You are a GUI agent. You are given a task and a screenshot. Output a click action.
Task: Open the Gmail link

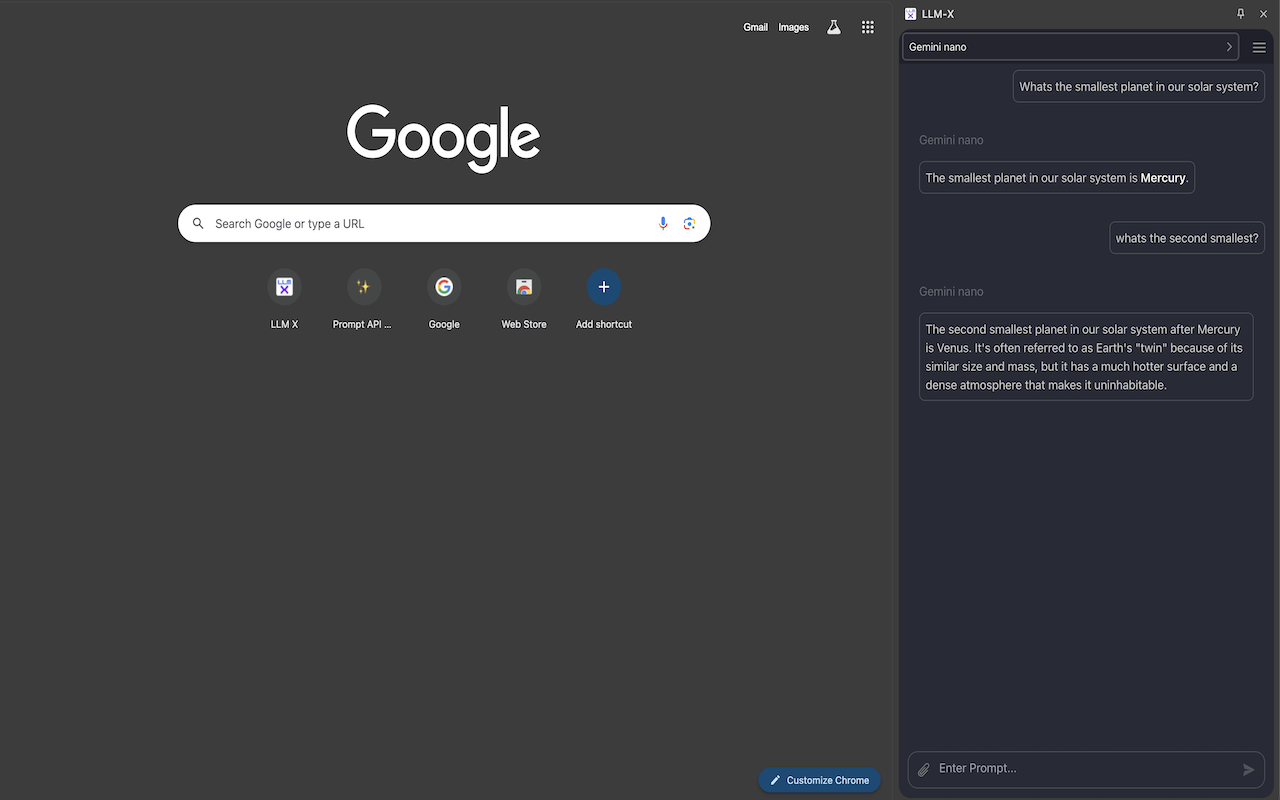pyautogui.click(x=756, y=27)
